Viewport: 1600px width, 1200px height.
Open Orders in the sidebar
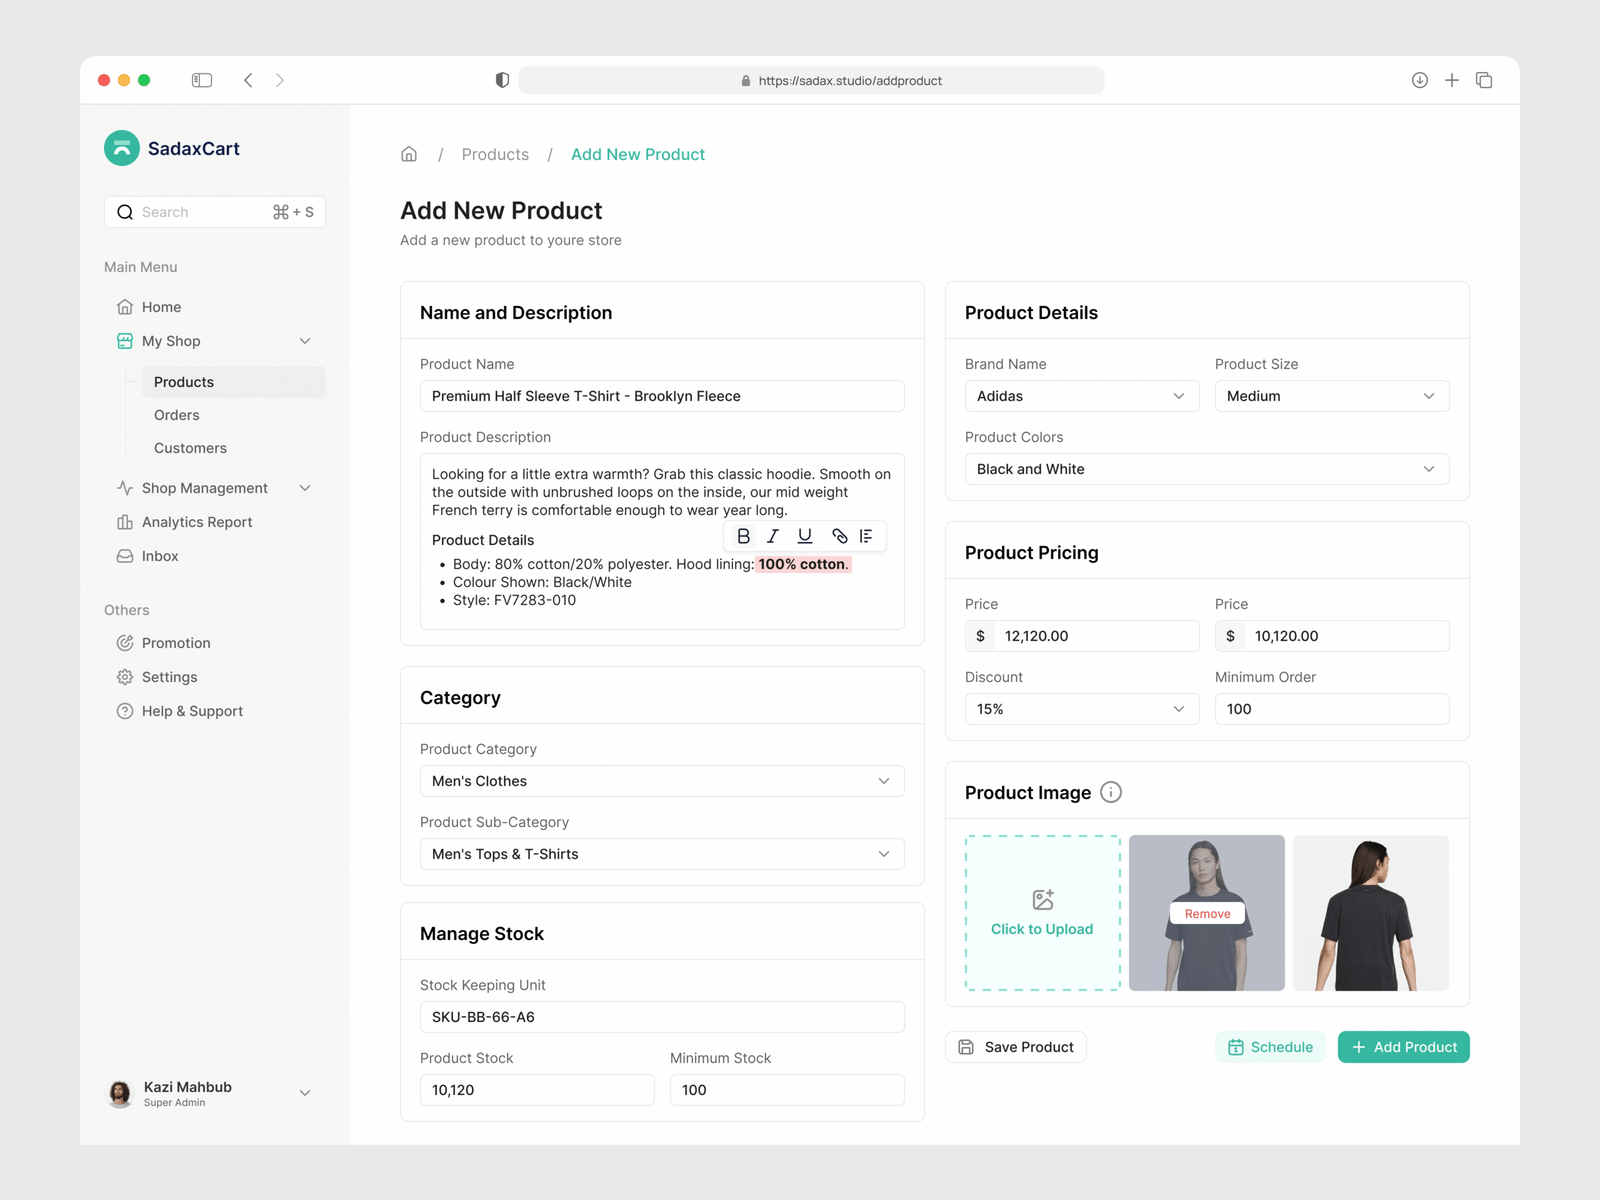point(177,415)
